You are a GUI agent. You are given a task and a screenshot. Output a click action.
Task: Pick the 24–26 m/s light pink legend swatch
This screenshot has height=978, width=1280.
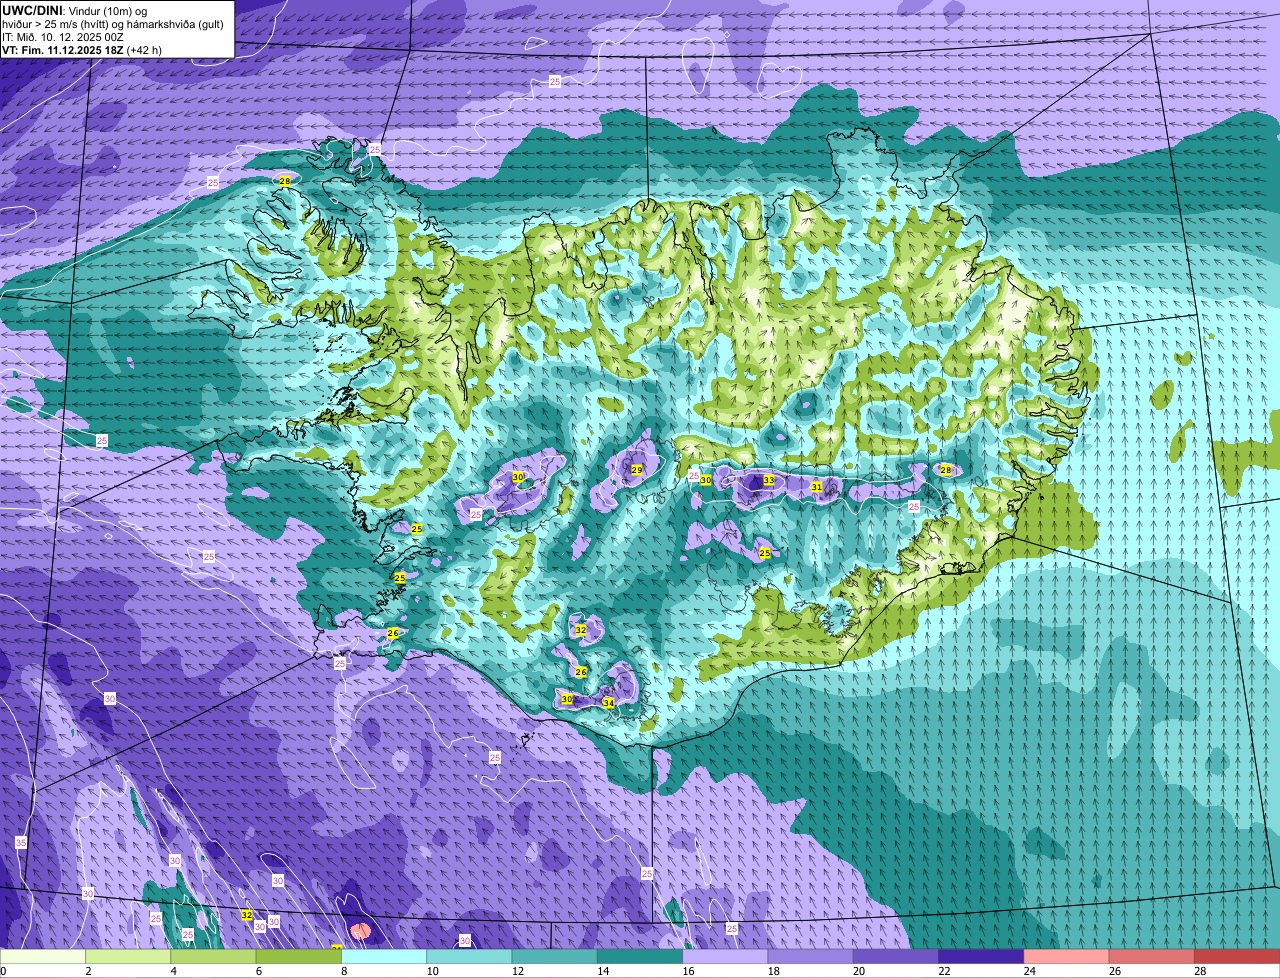pyautogui.click(x=1067, y=957)
